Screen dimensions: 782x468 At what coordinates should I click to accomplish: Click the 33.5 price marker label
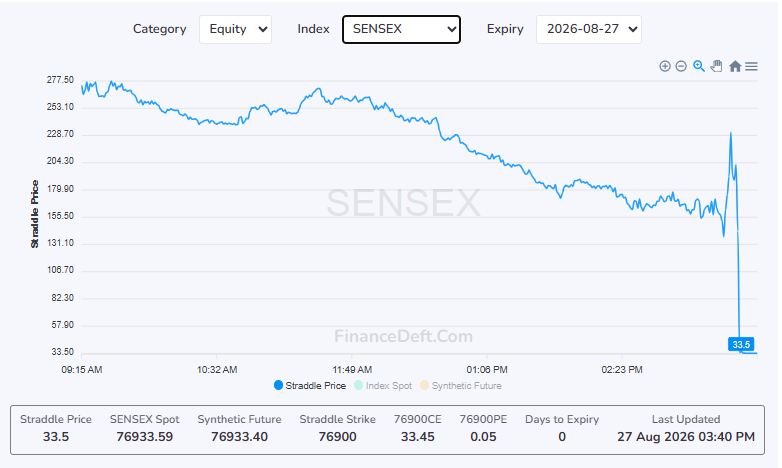(x=741, y=344)
